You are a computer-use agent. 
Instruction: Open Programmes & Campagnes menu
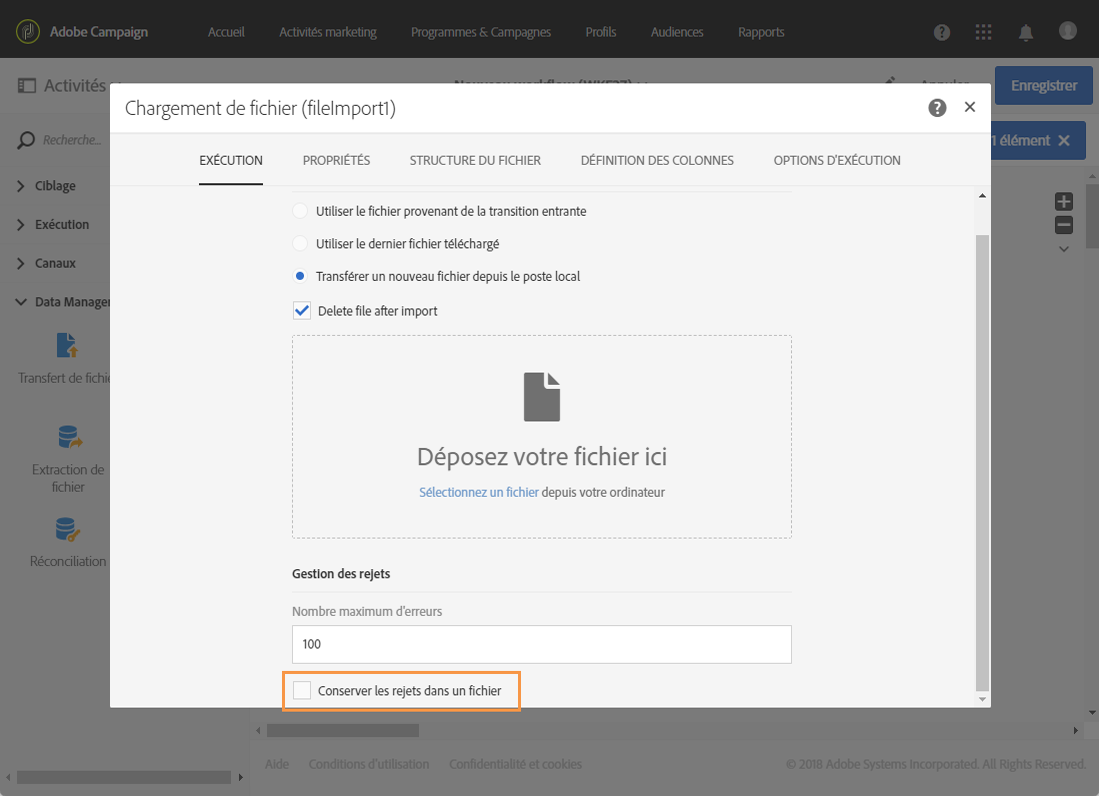click(481, 32)
